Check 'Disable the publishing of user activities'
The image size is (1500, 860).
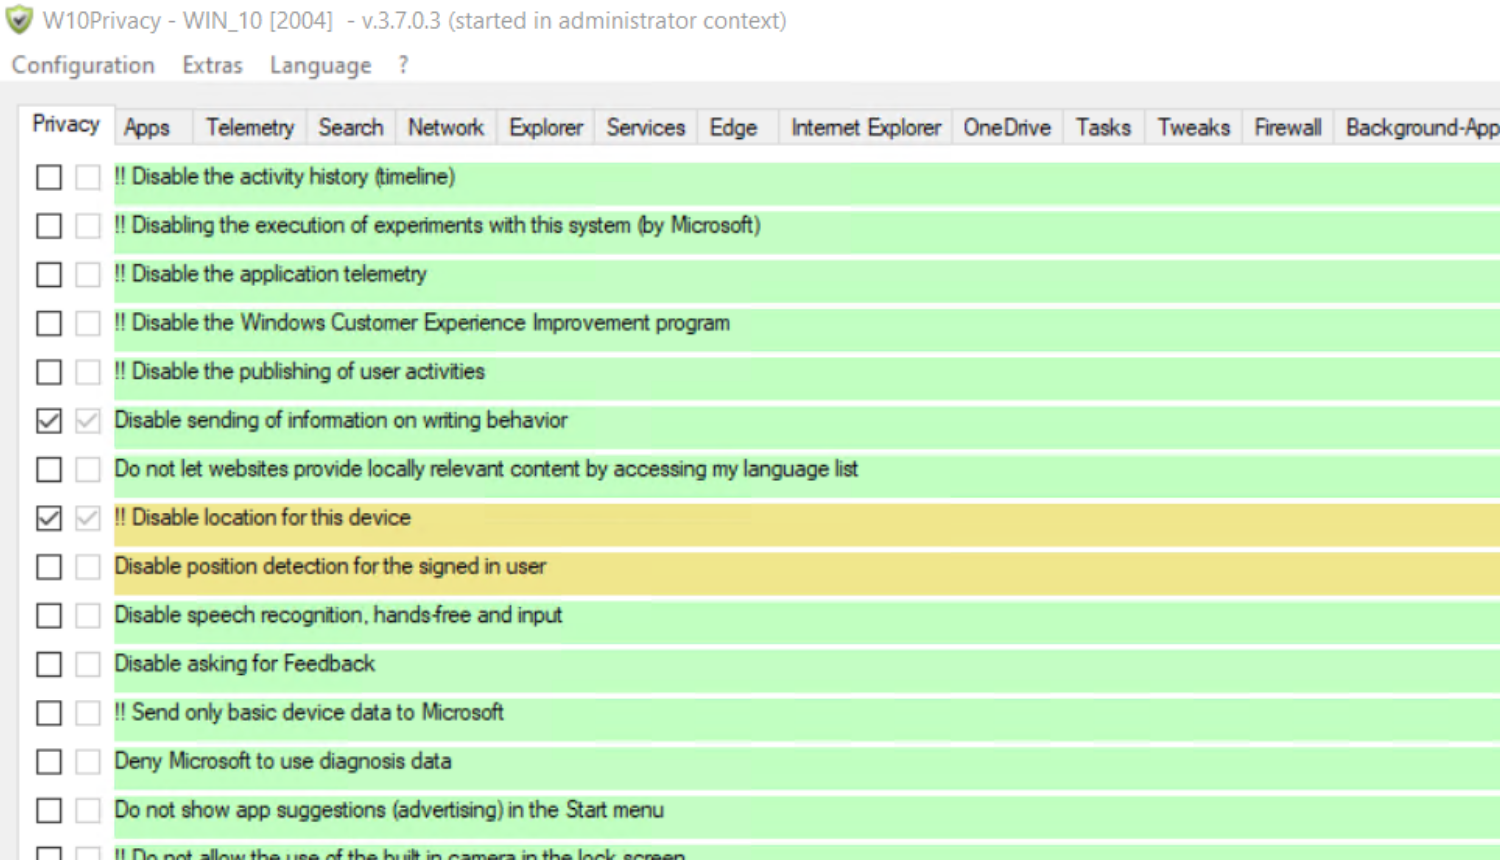[48, 371]
